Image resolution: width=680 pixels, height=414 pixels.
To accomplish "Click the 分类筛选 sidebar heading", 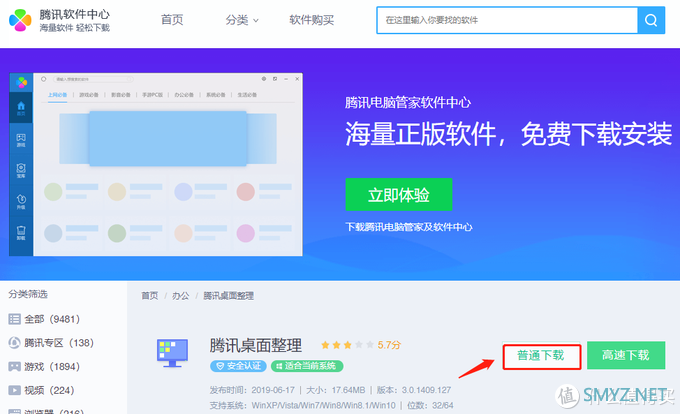I will click(28, 294).
